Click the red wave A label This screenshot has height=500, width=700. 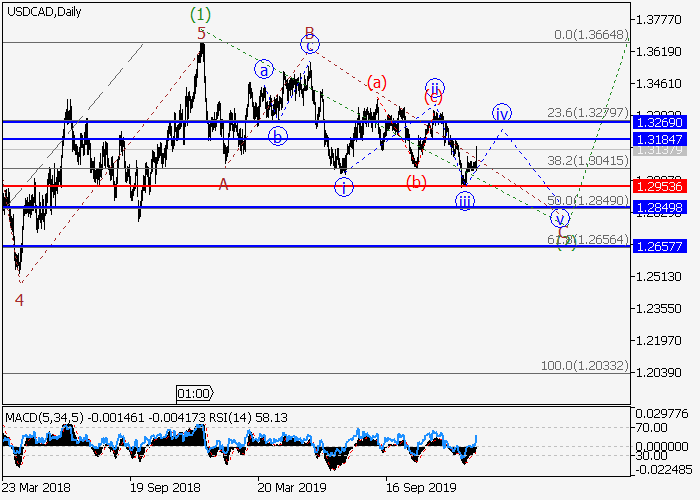click(x=223, y=182)
